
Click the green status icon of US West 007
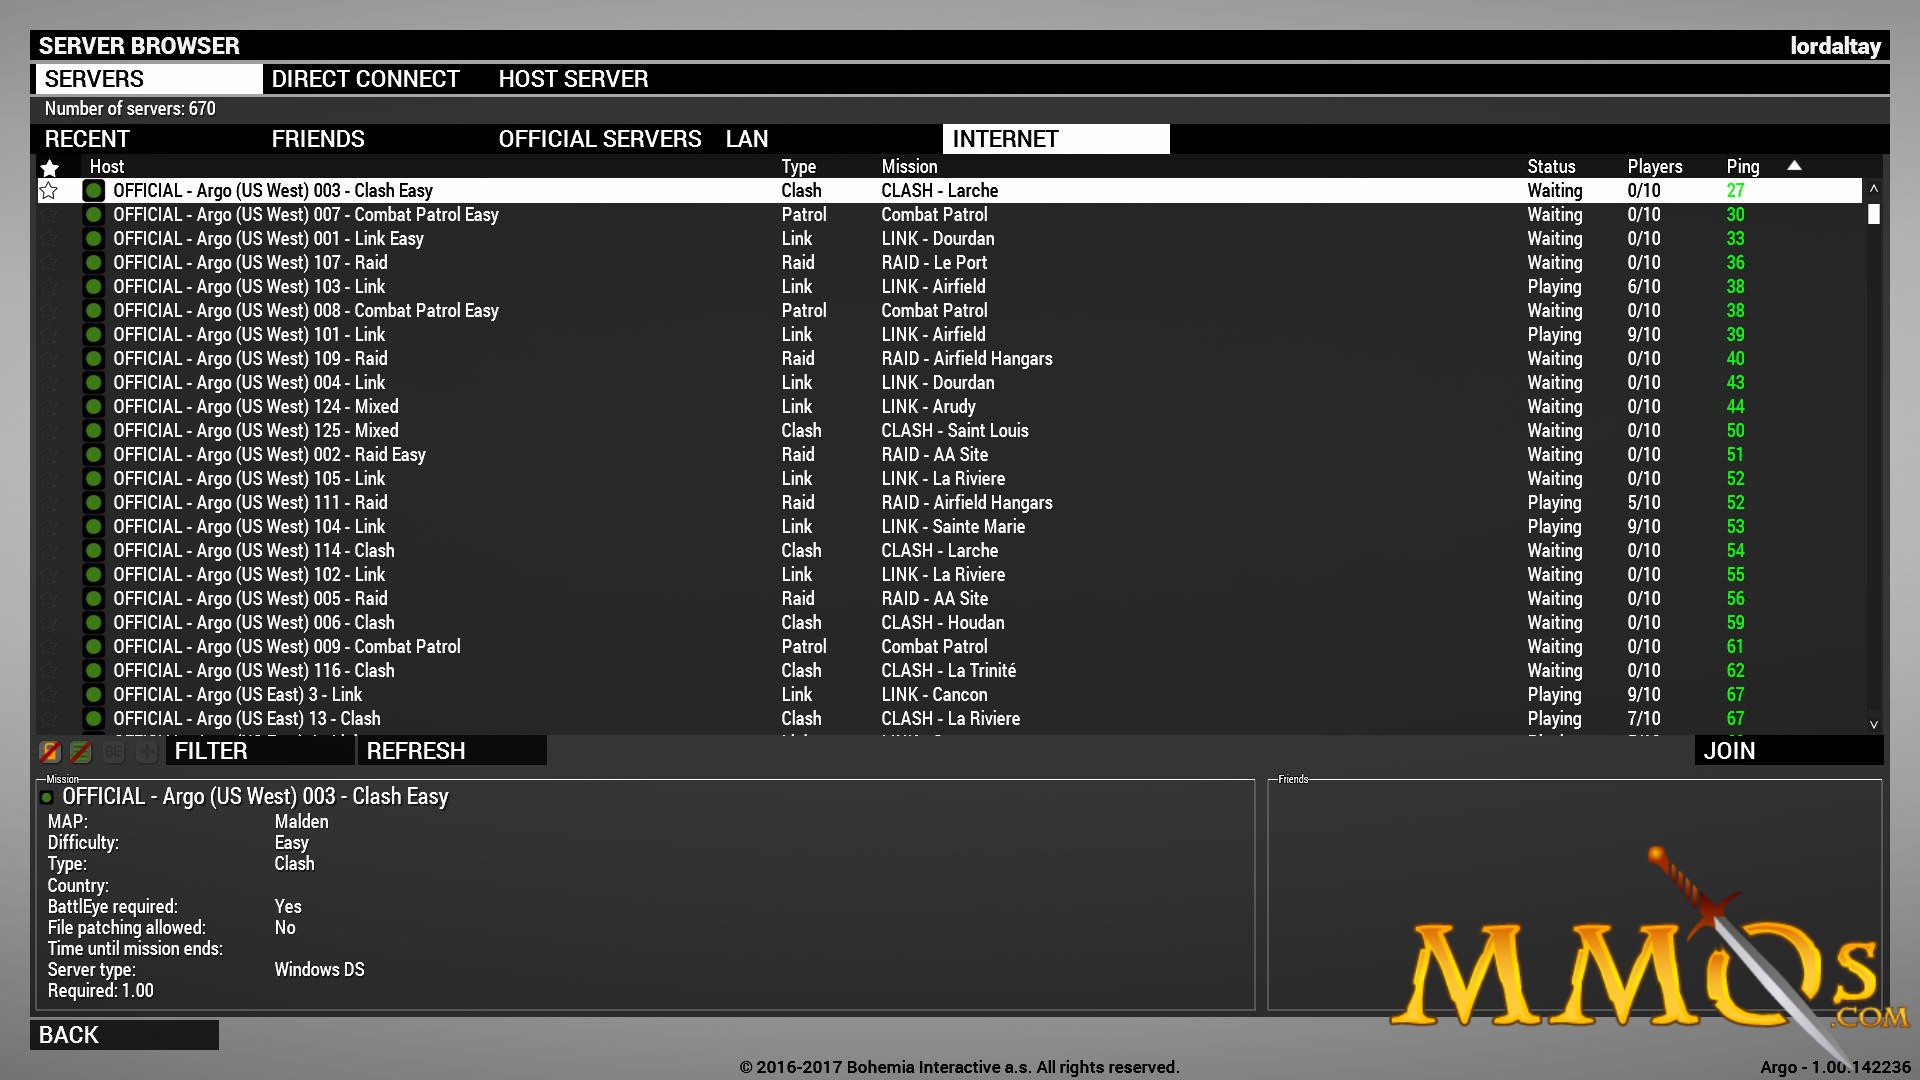coord(93,215)
